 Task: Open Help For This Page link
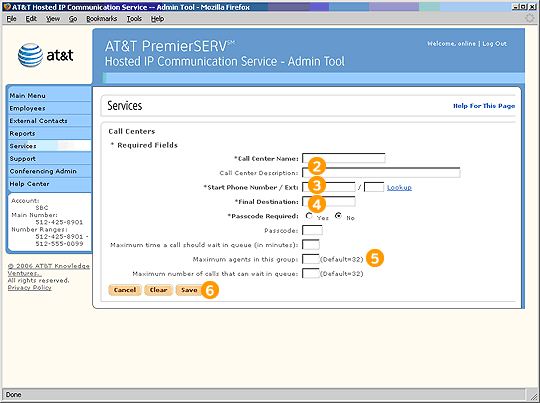[x=484, y=106]
